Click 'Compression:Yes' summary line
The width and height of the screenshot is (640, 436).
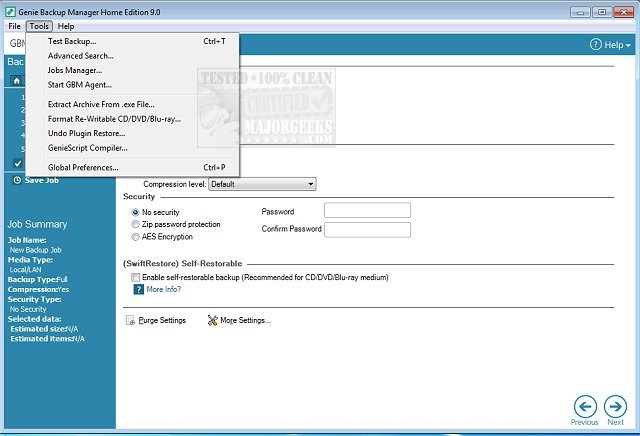click(x=38, y=289)
